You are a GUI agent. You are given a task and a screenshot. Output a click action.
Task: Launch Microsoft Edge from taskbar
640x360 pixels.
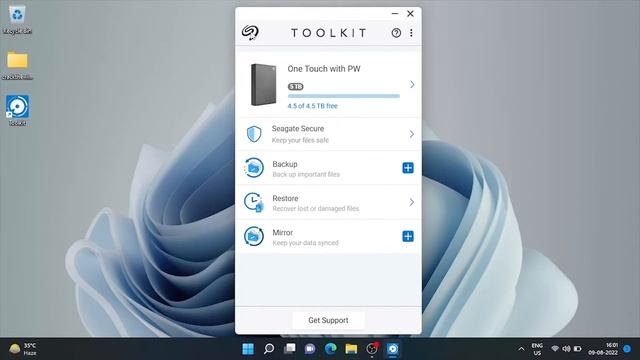coord(331,349)
